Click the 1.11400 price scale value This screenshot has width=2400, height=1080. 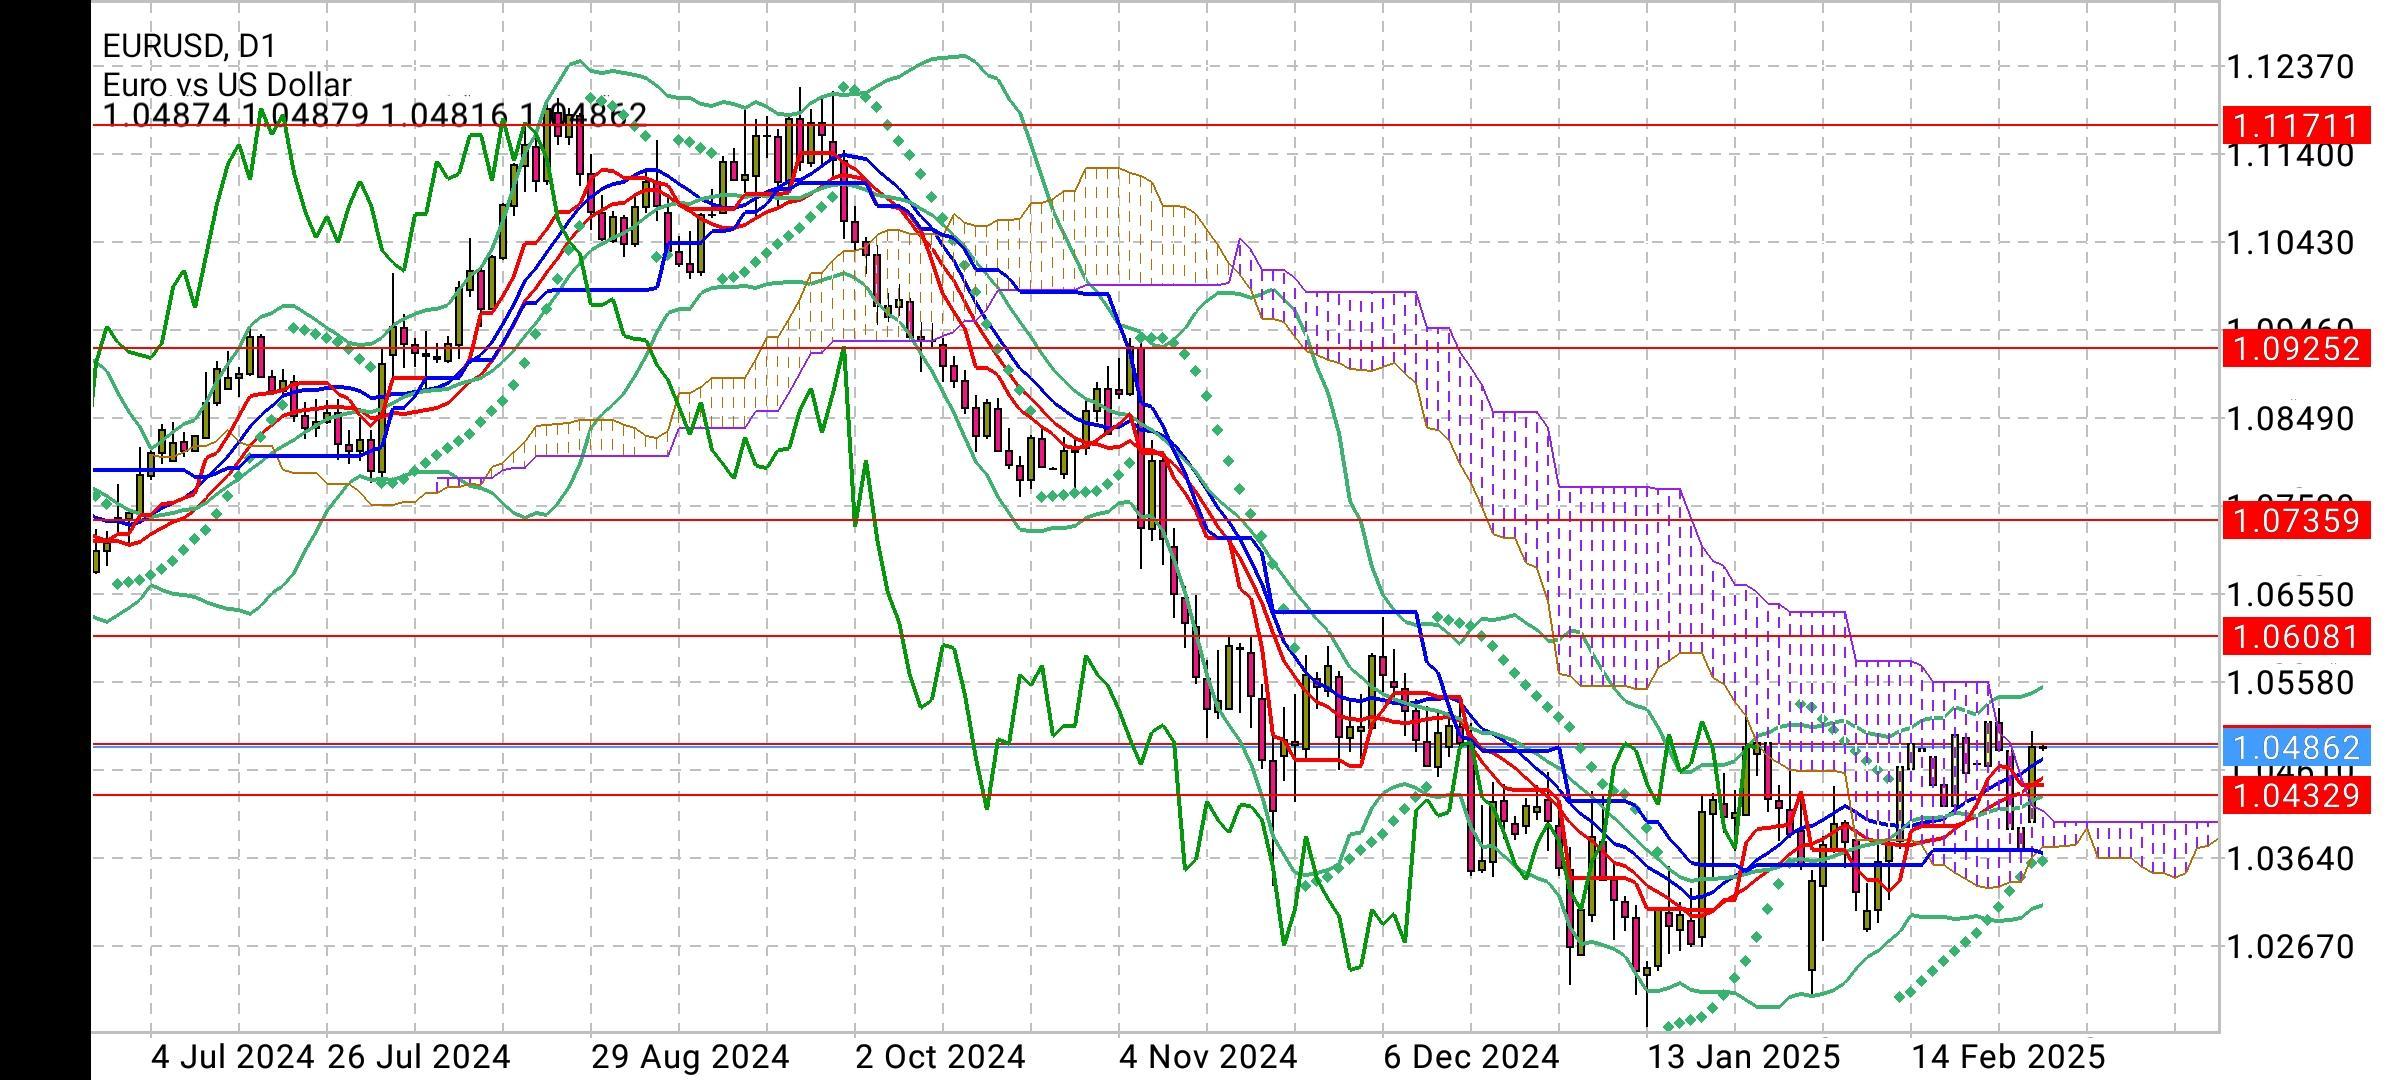(2289, 155)
